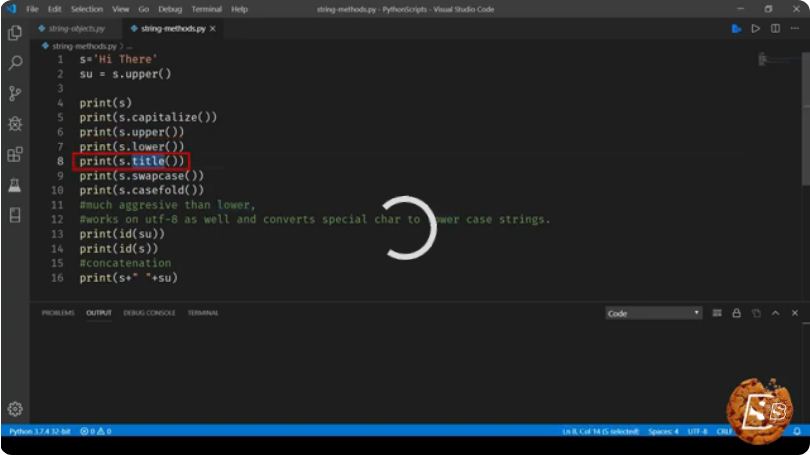The image size is (810, 455).
Task: Switch to the DEBUG CONSOLE panel tab
Action: point(149,313)
